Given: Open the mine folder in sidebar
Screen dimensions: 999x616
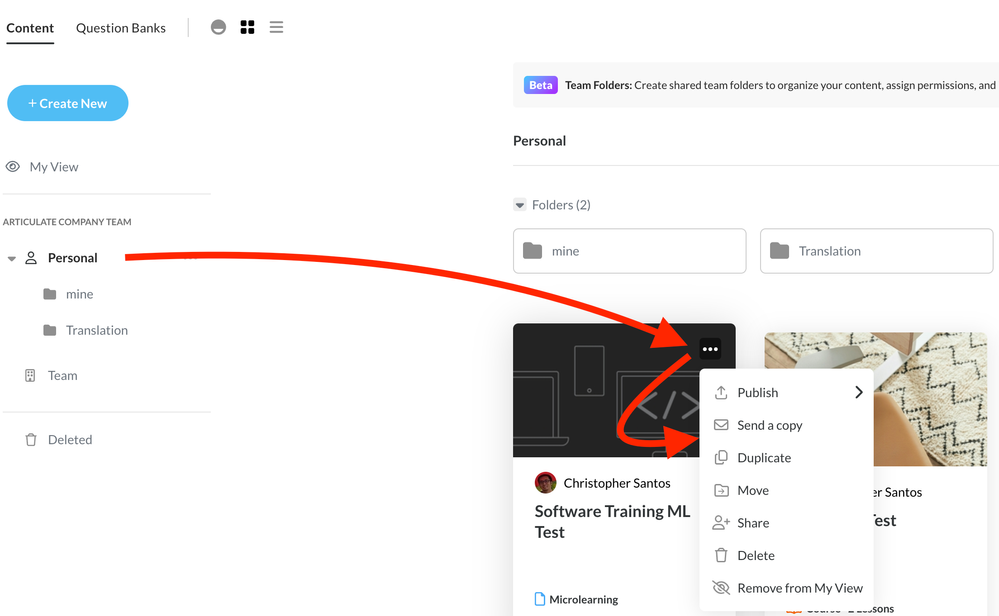Looking at the screenshot, I should pos(80,294).
